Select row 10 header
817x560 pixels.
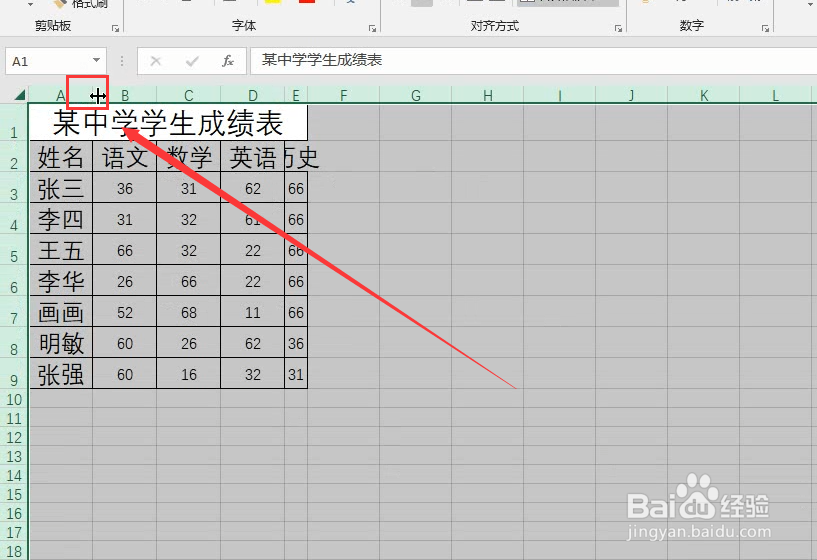point(14,400)
